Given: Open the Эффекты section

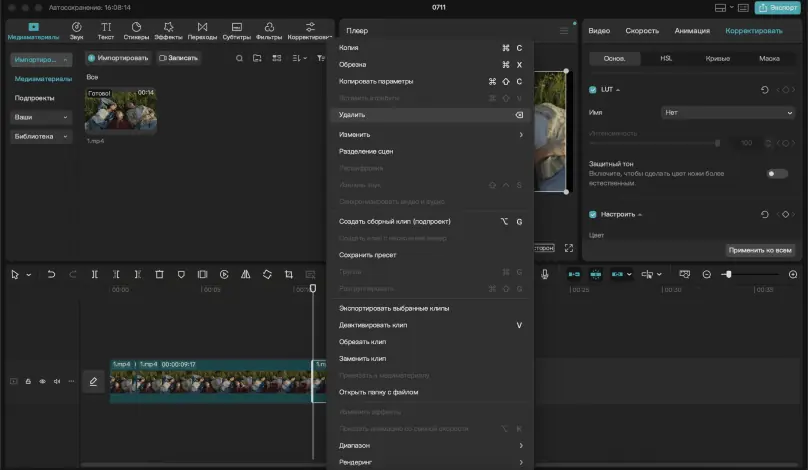Looking at the screenshot, I should 169,31.
